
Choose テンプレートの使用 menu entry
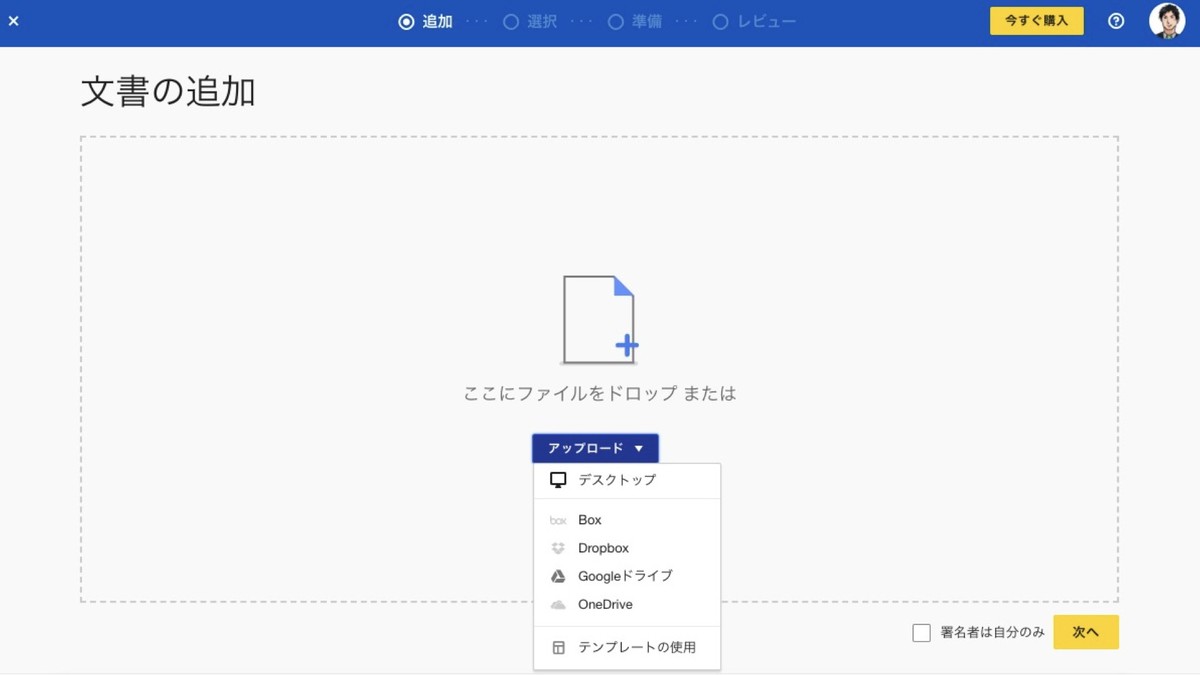click(x=636, y=647)
